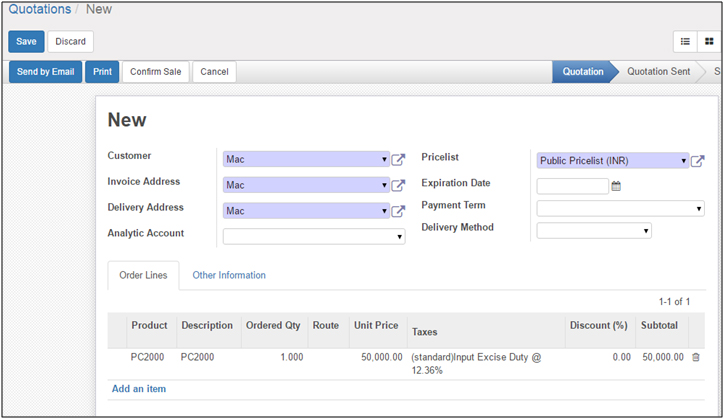Open Expiration Date calendar picker

(x=616, y=186)
